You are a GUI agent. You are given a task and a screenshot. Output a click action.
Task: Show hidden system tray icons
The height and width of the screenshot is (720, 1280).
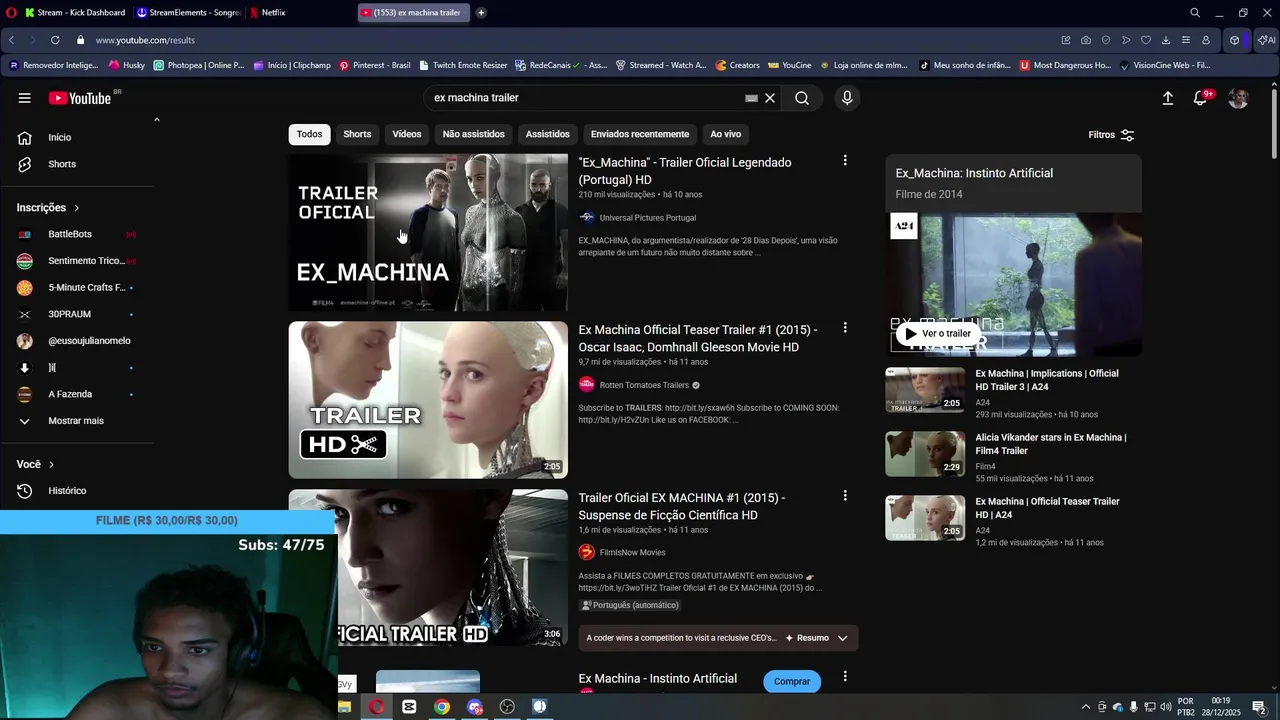click(1086, 707)
